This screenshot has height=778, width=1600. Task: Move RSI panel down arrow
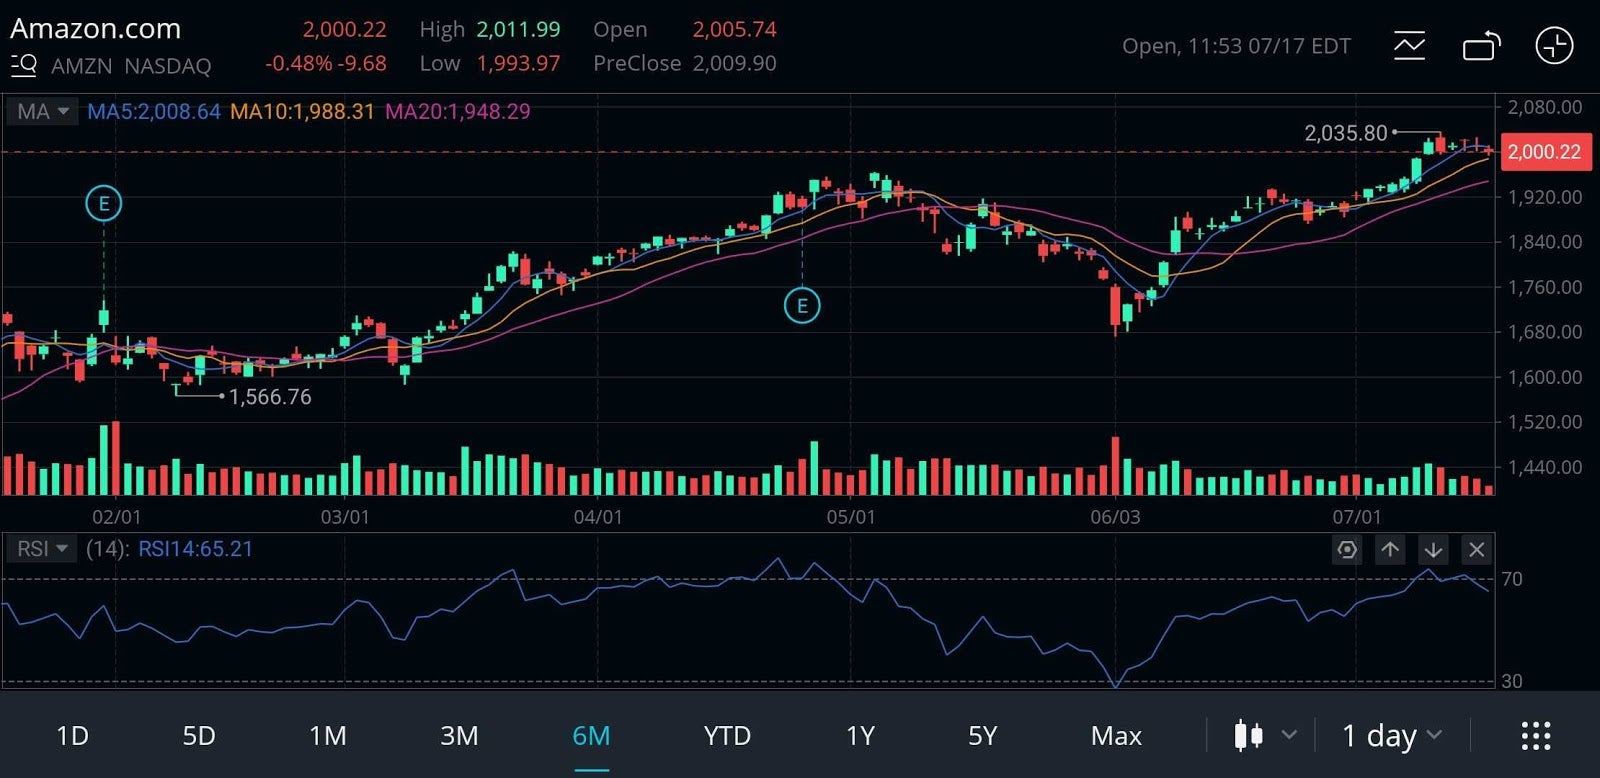click(1433, 549)
